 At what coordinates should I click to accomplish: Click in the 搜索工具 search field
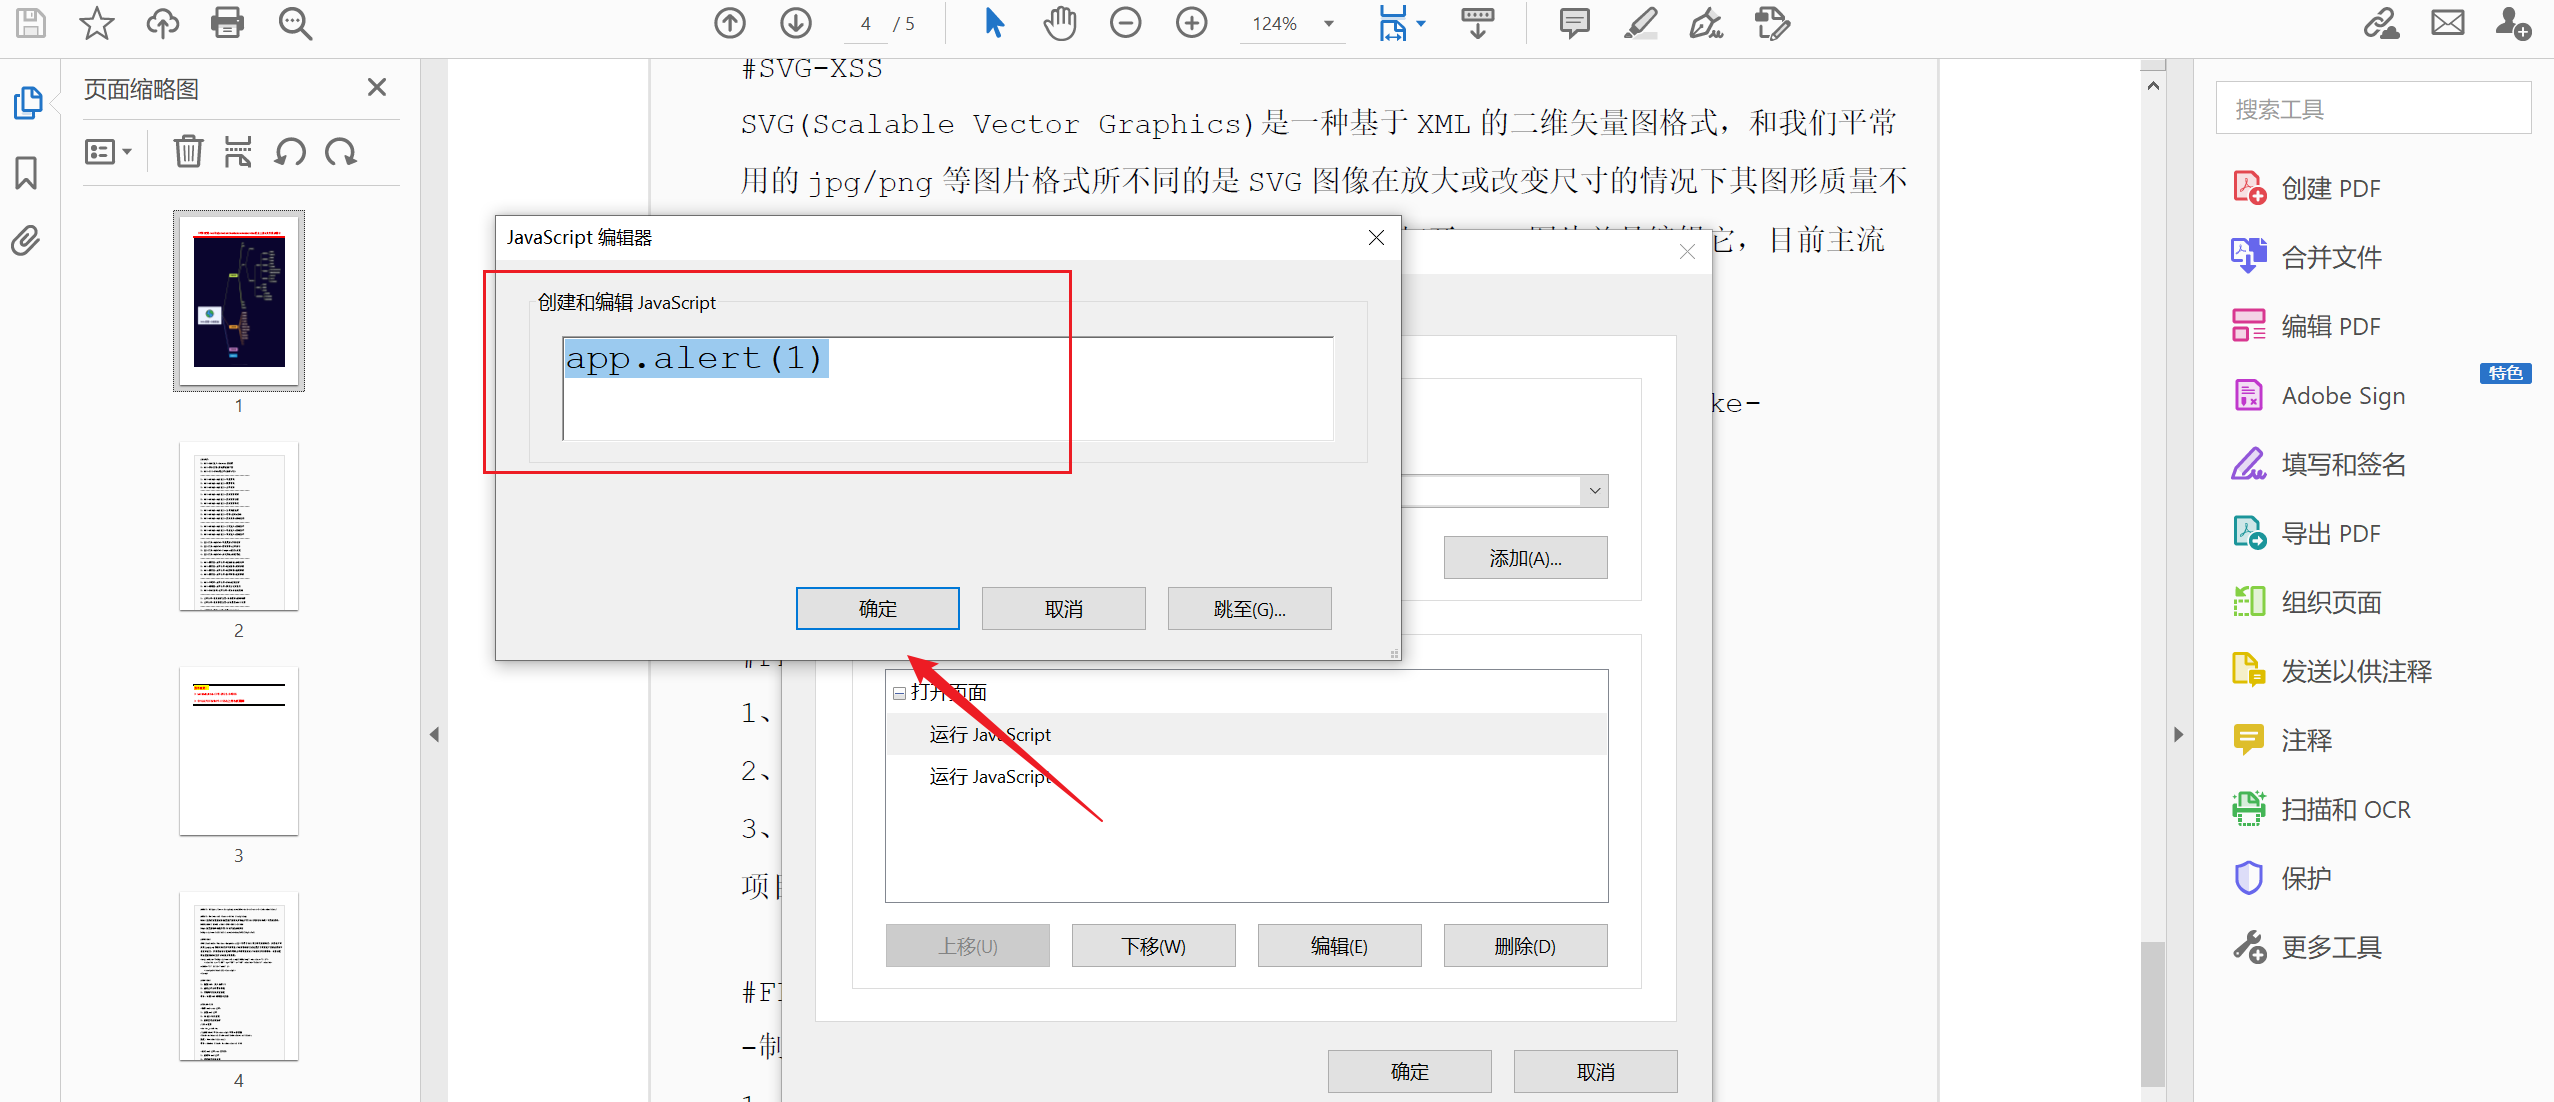click(x=2373, y=109)
